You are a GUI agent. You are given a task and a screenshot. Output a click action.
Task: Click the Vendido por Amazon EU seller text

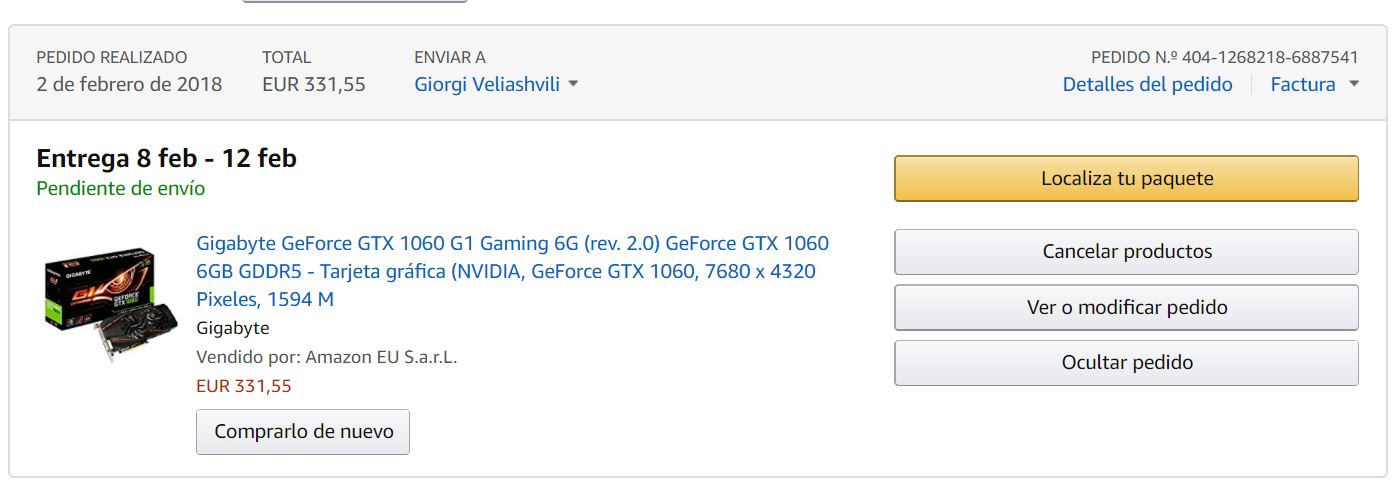(x=326, y=357)
